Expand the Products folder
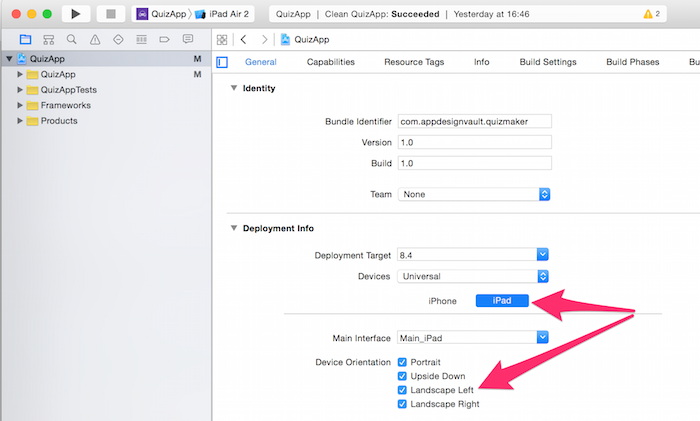700x421 pixels. point(20,121)
